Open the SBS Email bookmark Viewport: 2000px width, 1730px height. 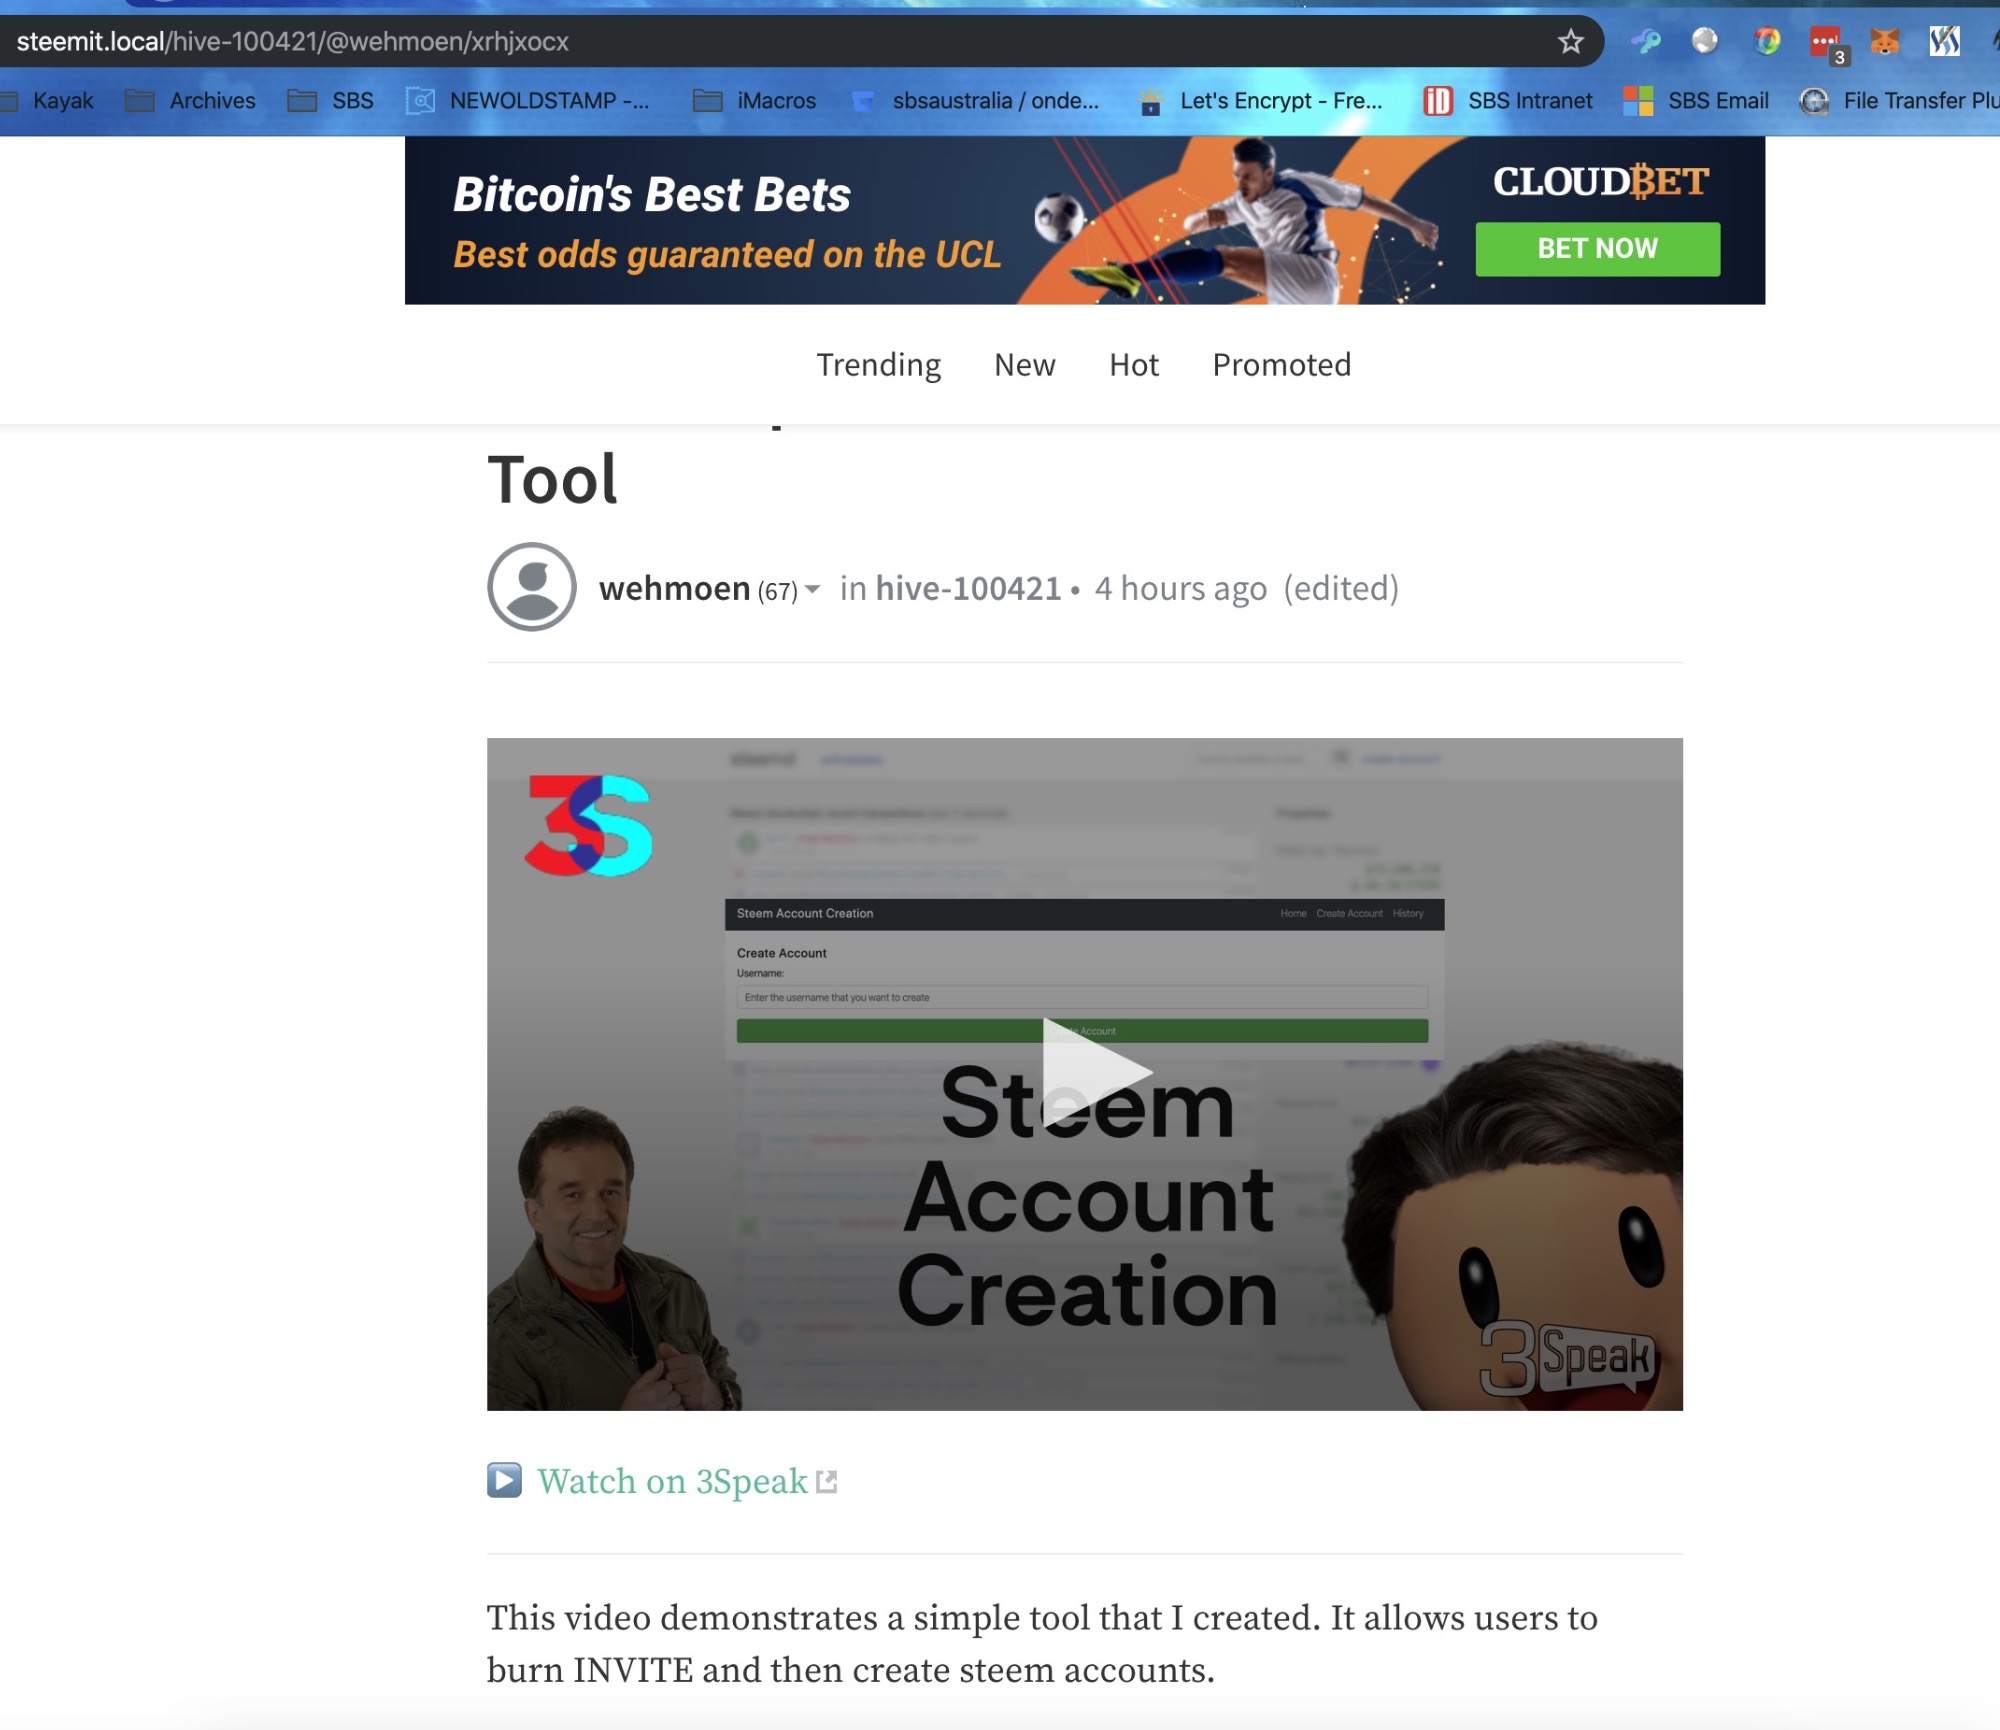point(1696,100)
